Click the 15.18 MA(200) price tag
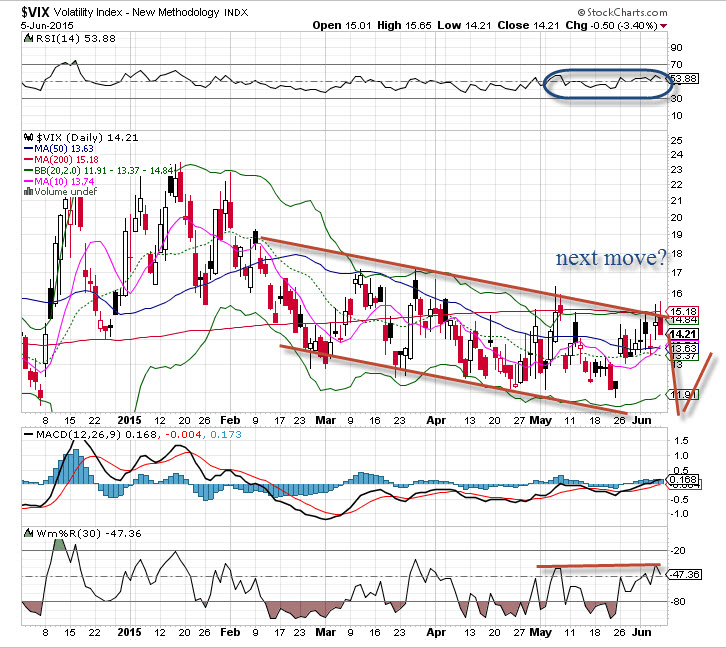 point(682,311)
